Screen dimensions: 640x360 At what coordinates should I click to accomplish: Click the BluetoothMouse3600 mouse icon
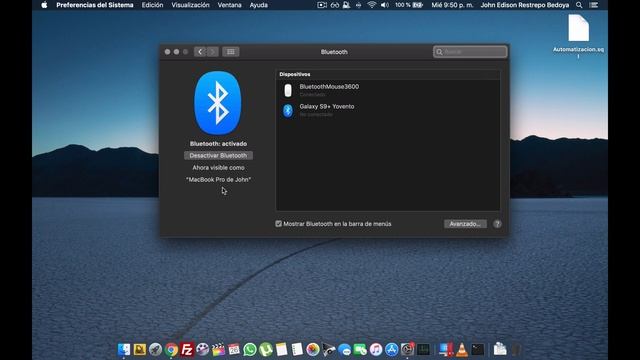click(288, 90)
